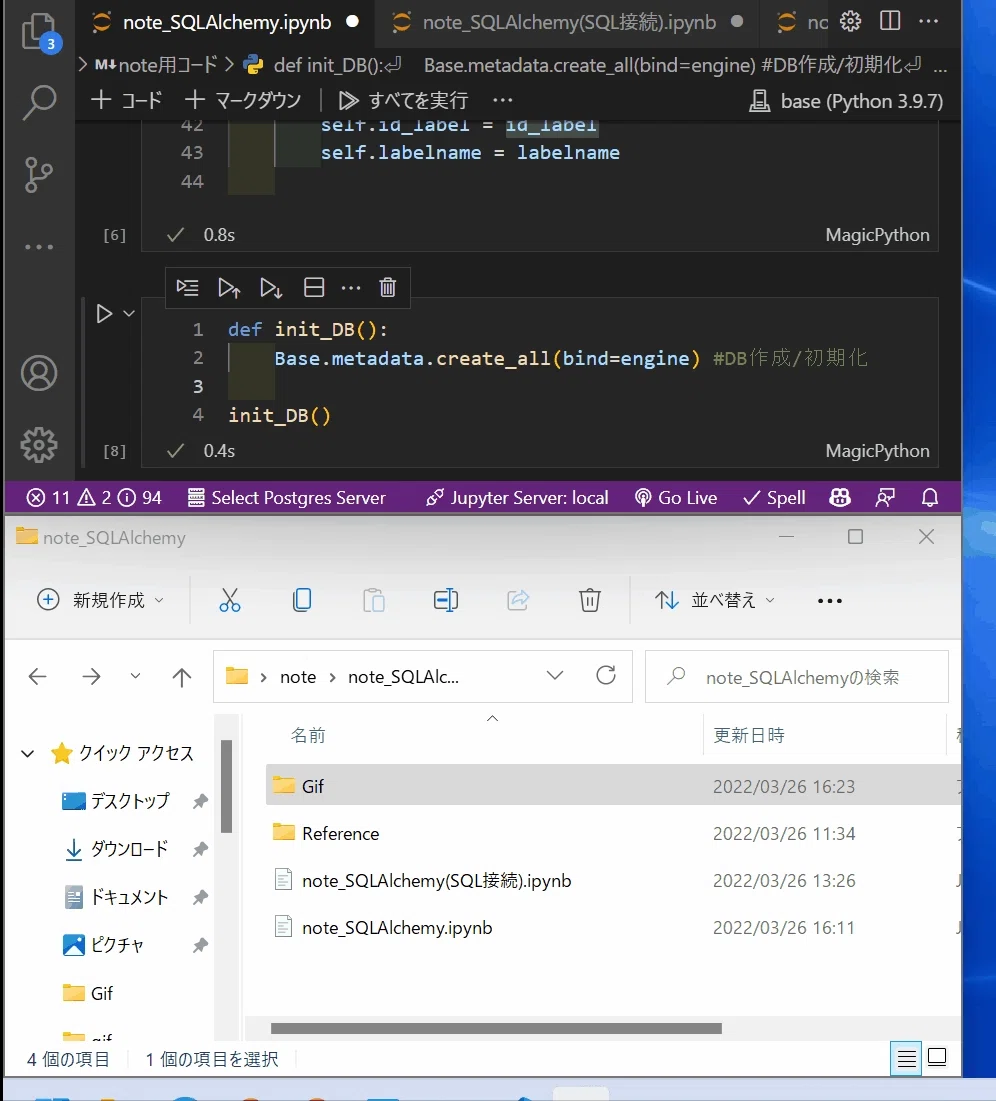996x1101 pixels.
Task: Select the Reference folder
Action: click(x=612, y=833)
